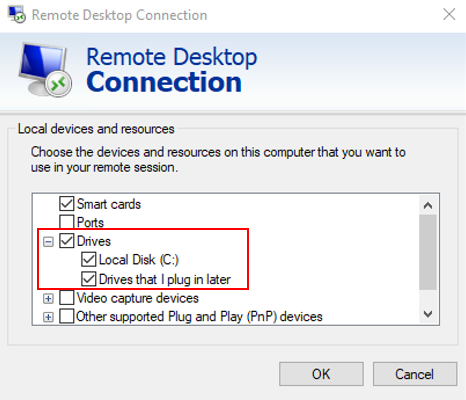The image size is (466, 400).
Task: Click the device list scrollbar thumb
Action: tap(428, 252)
